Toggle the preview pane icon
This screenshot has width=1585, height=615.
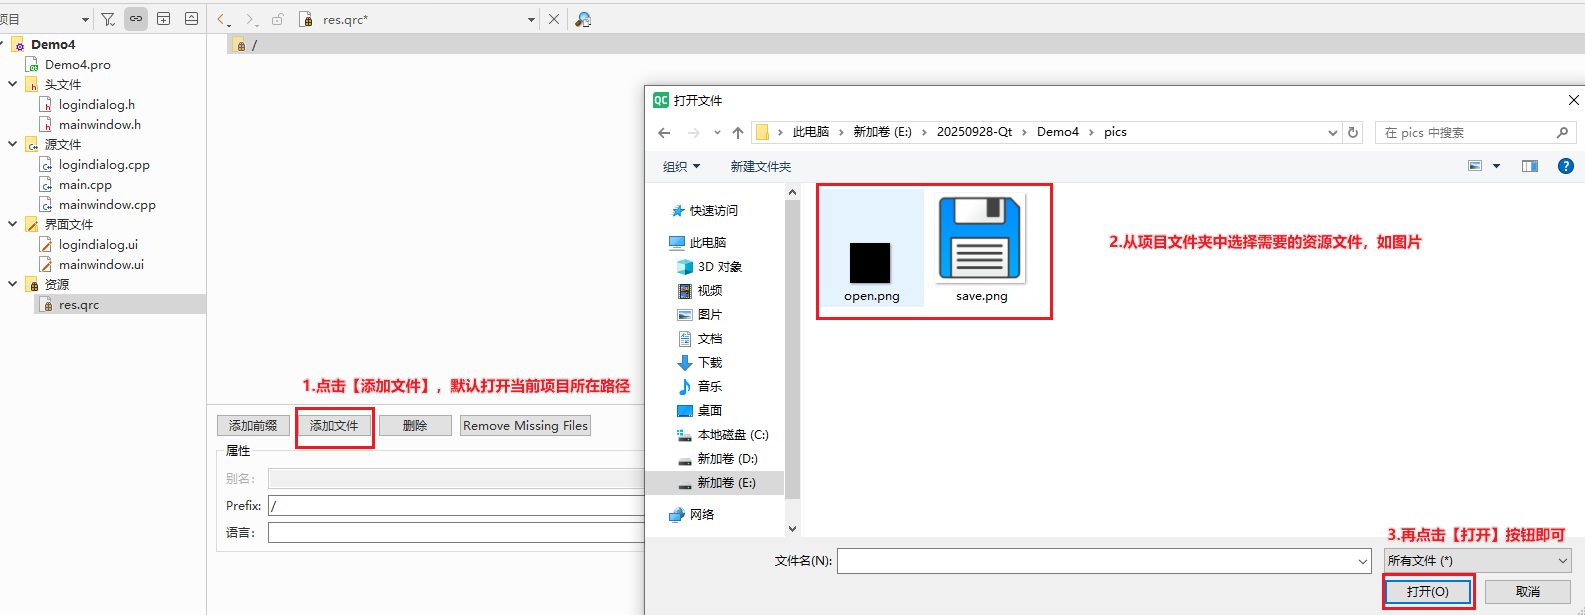[1530, 166]
